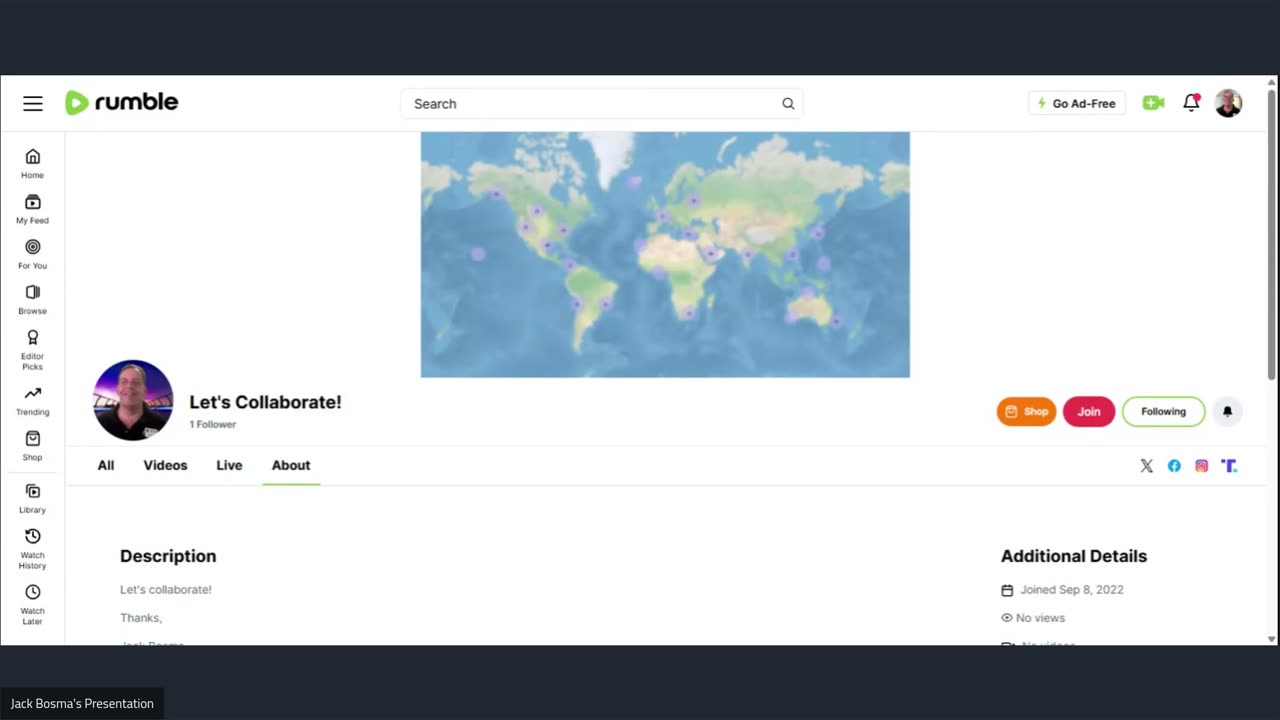
Task: Open Shop in sidebar
Action: click(x=33, y=445)
